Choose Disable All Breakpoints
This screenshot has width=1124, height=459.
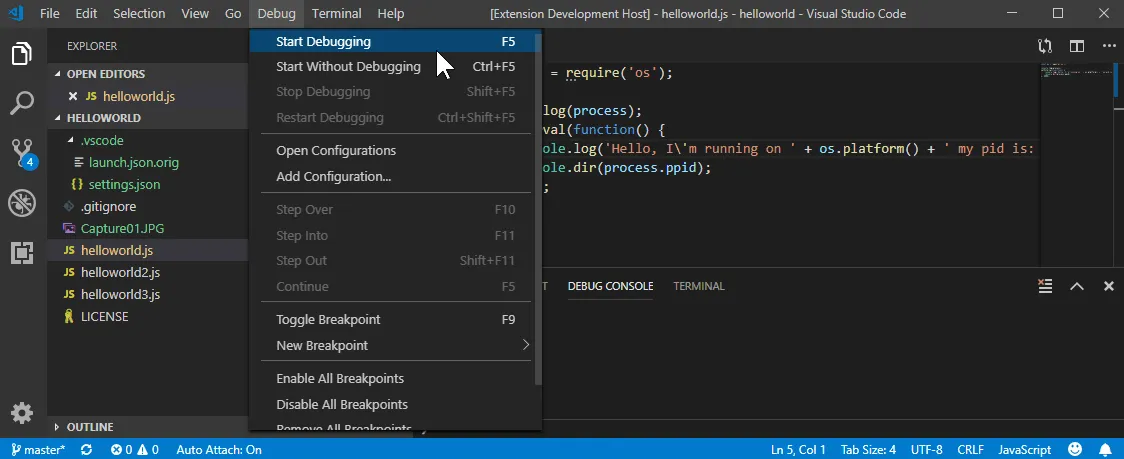[x=394, y=404]
